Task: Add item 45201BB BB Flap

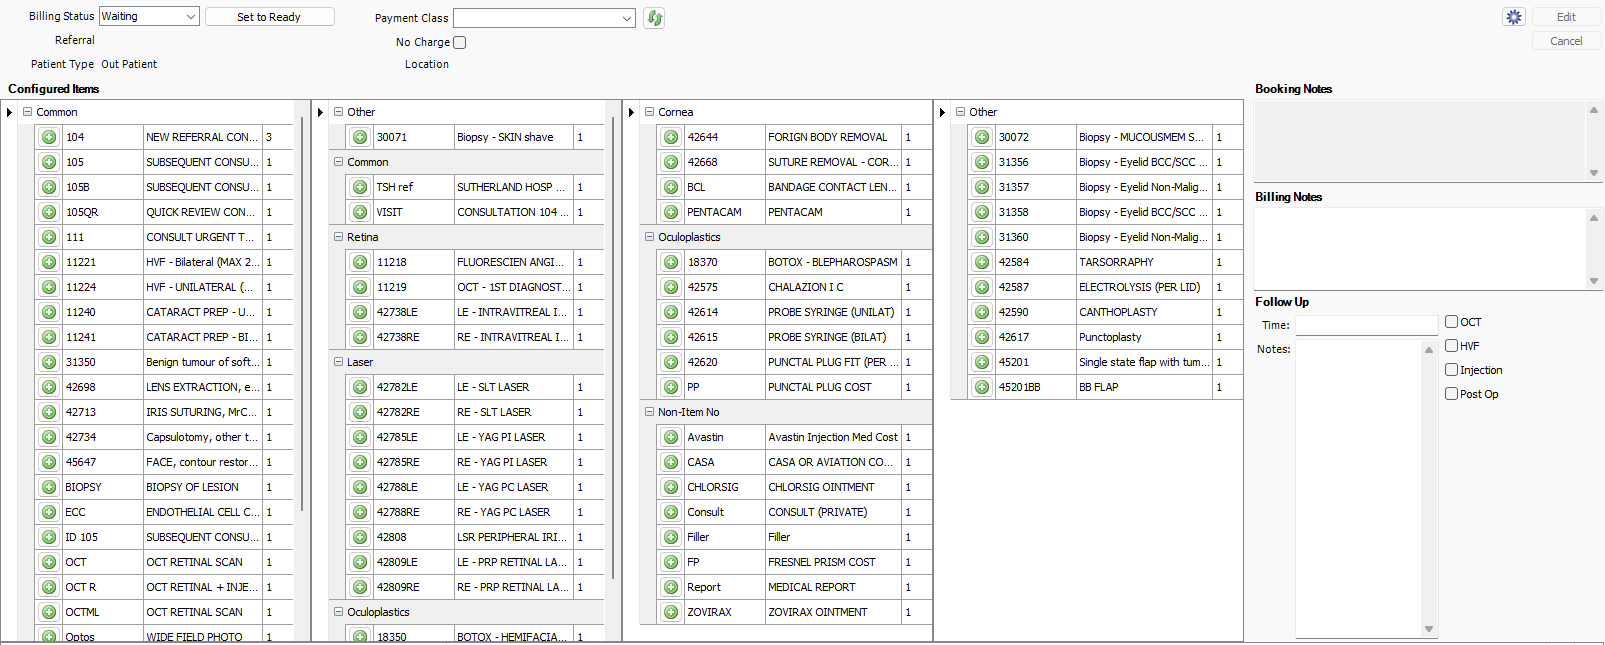Action: (982, 387)
